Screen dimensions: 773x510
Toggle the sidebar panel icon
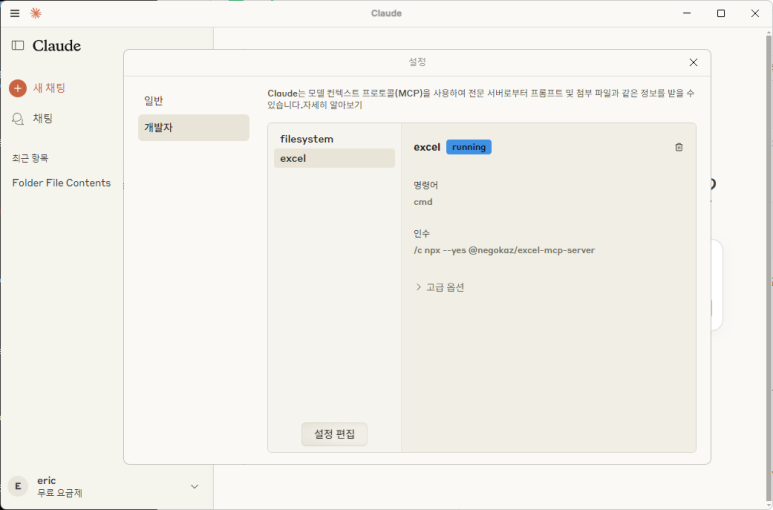click(18, 46)
